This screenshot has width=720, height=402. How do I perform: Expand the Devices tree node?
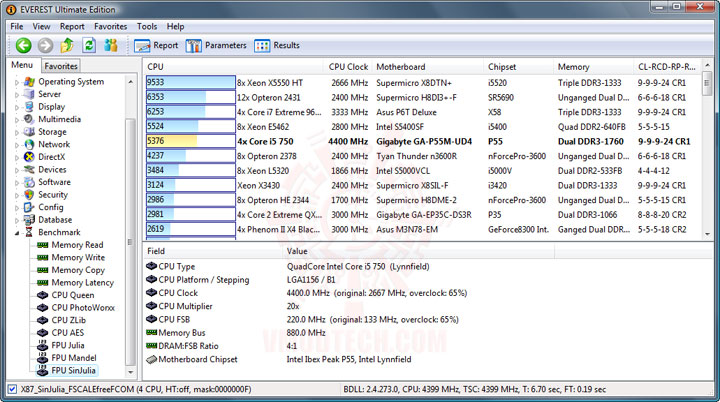17,170
